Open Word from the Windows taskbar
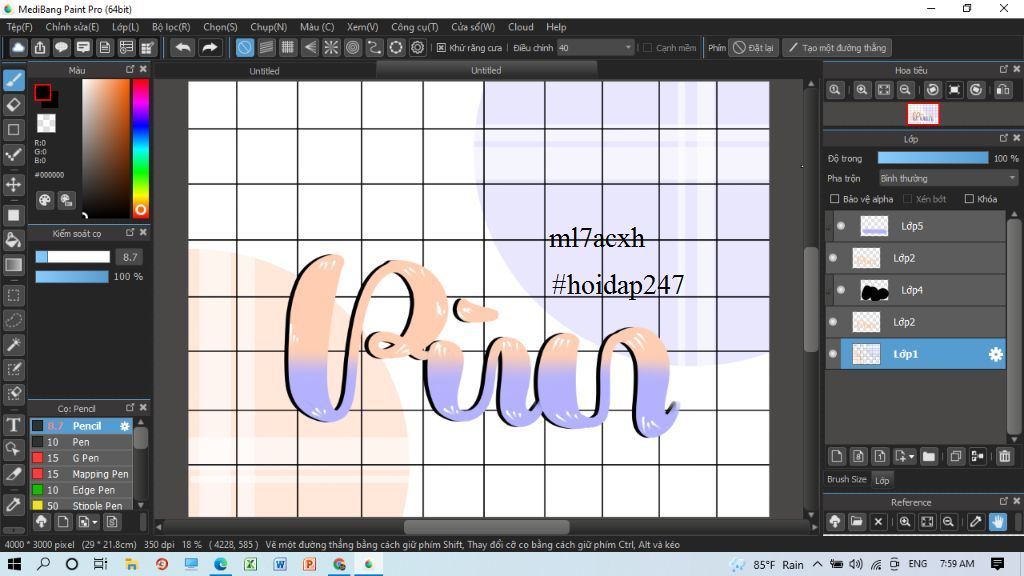The height and width of the screenshot is (576, 1024). tap(280, 564)
